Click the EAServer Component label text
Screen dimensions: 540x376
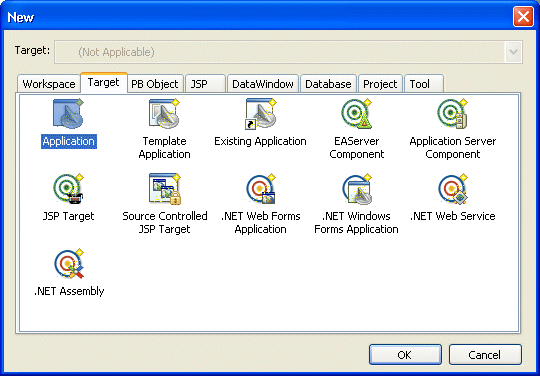pos(356,148)
